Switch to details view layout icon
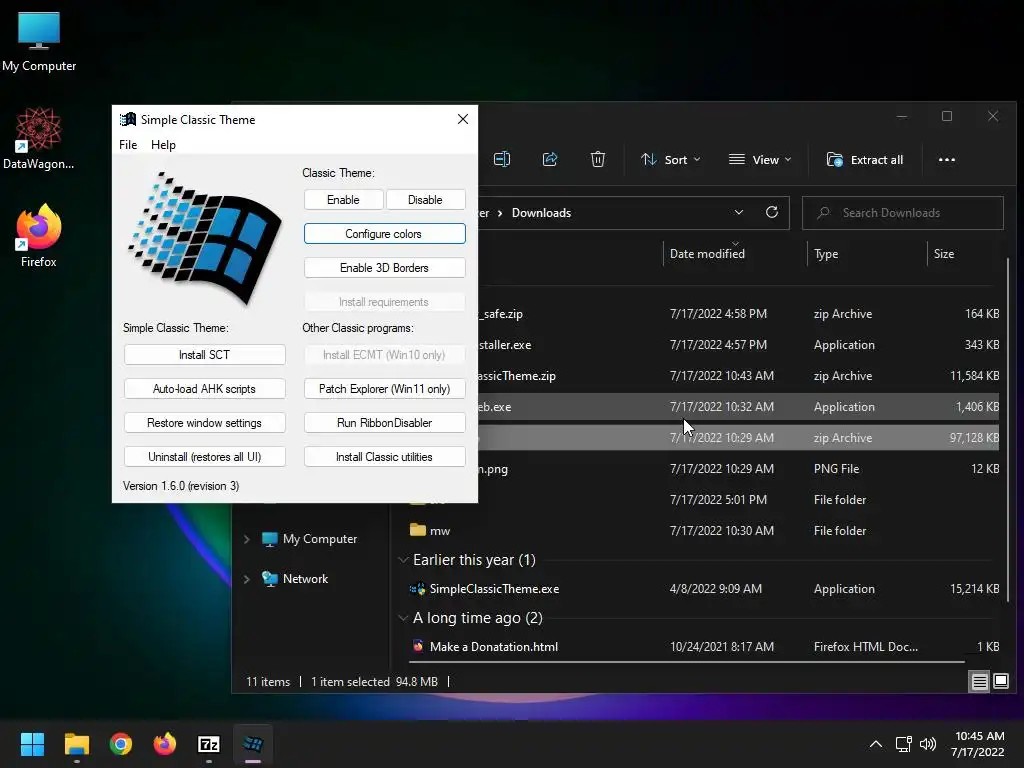The height and width of the screenshot is (768, 1024). click(x=980, y=681)
